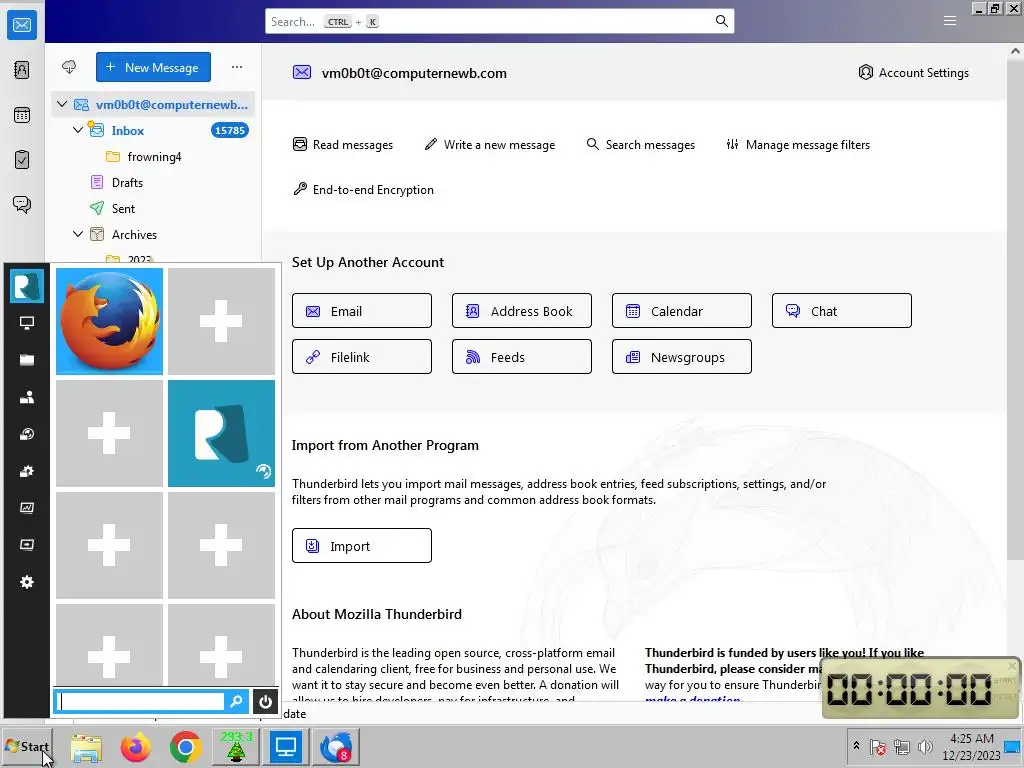
Task: Click the power button in the start menu
Action: tap(265, 701)
